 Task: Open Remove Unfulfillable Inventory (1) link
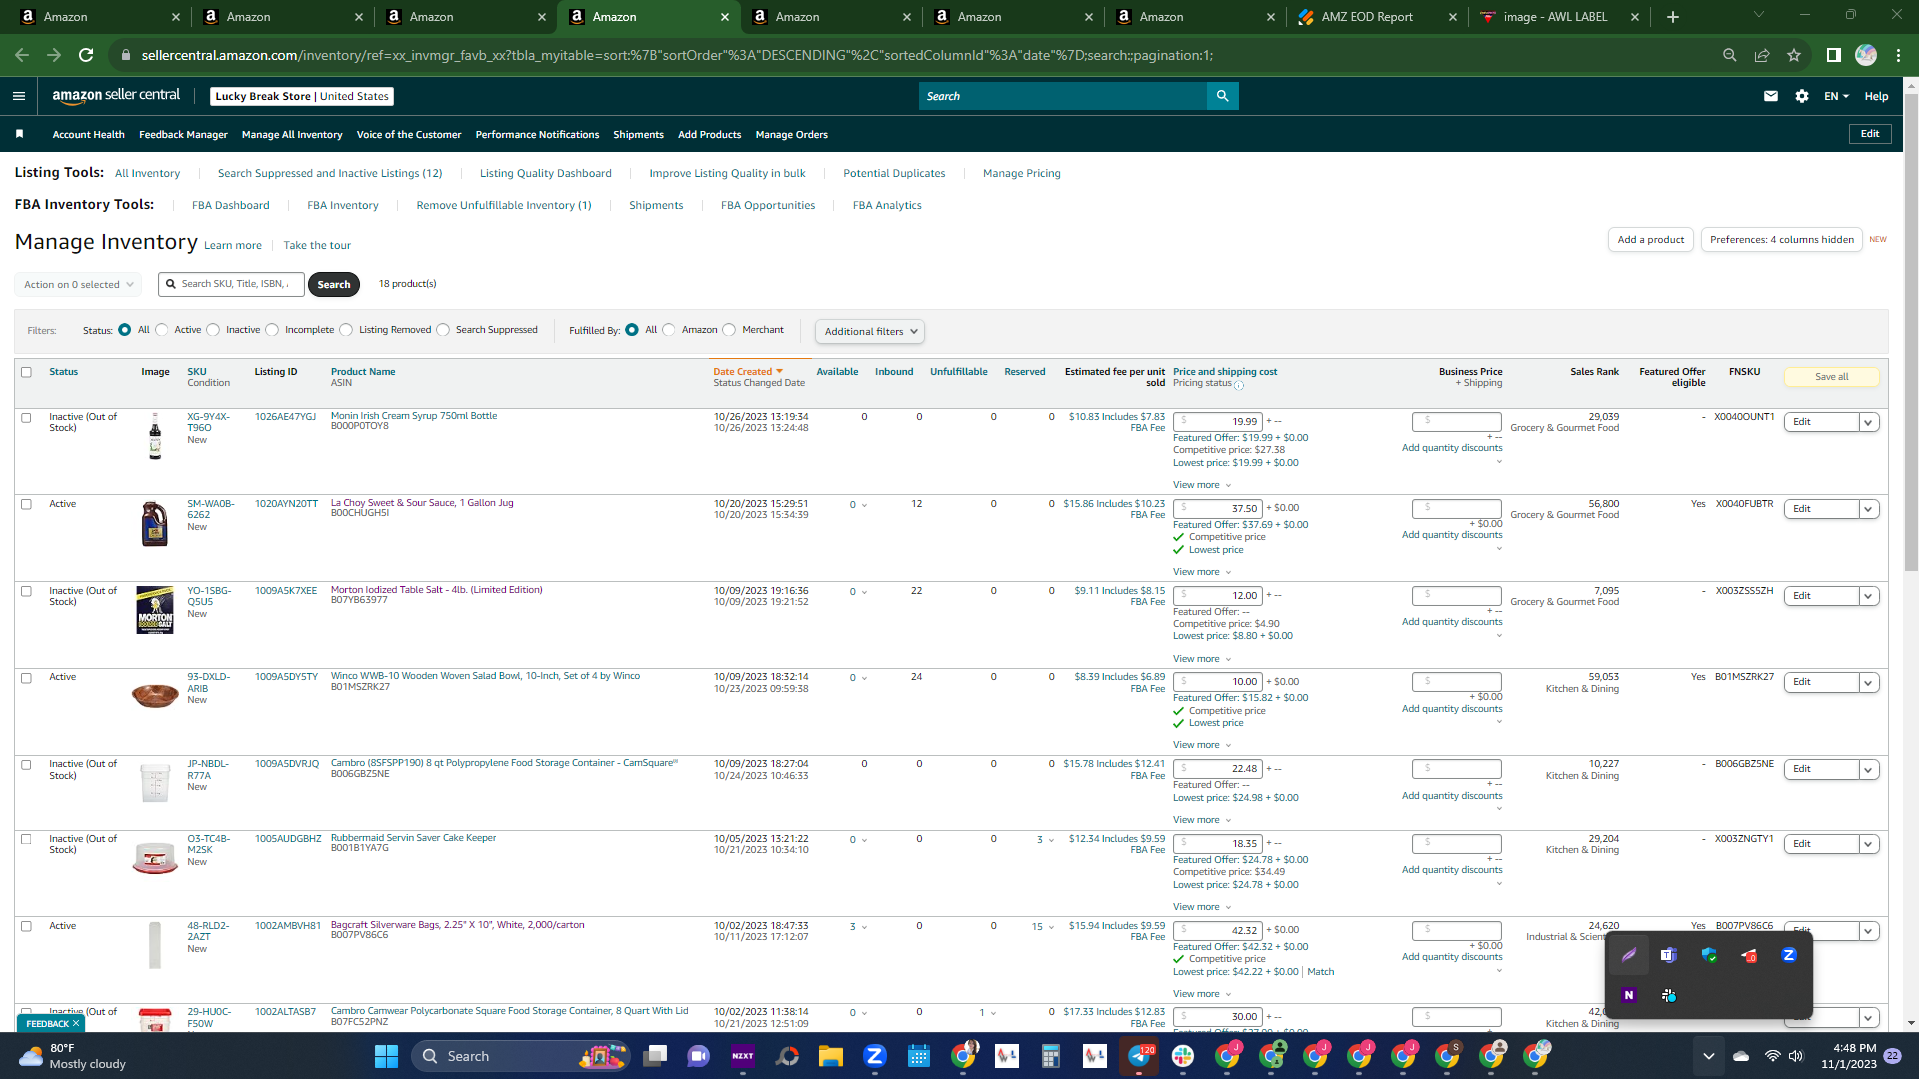[x=504, y=206]
